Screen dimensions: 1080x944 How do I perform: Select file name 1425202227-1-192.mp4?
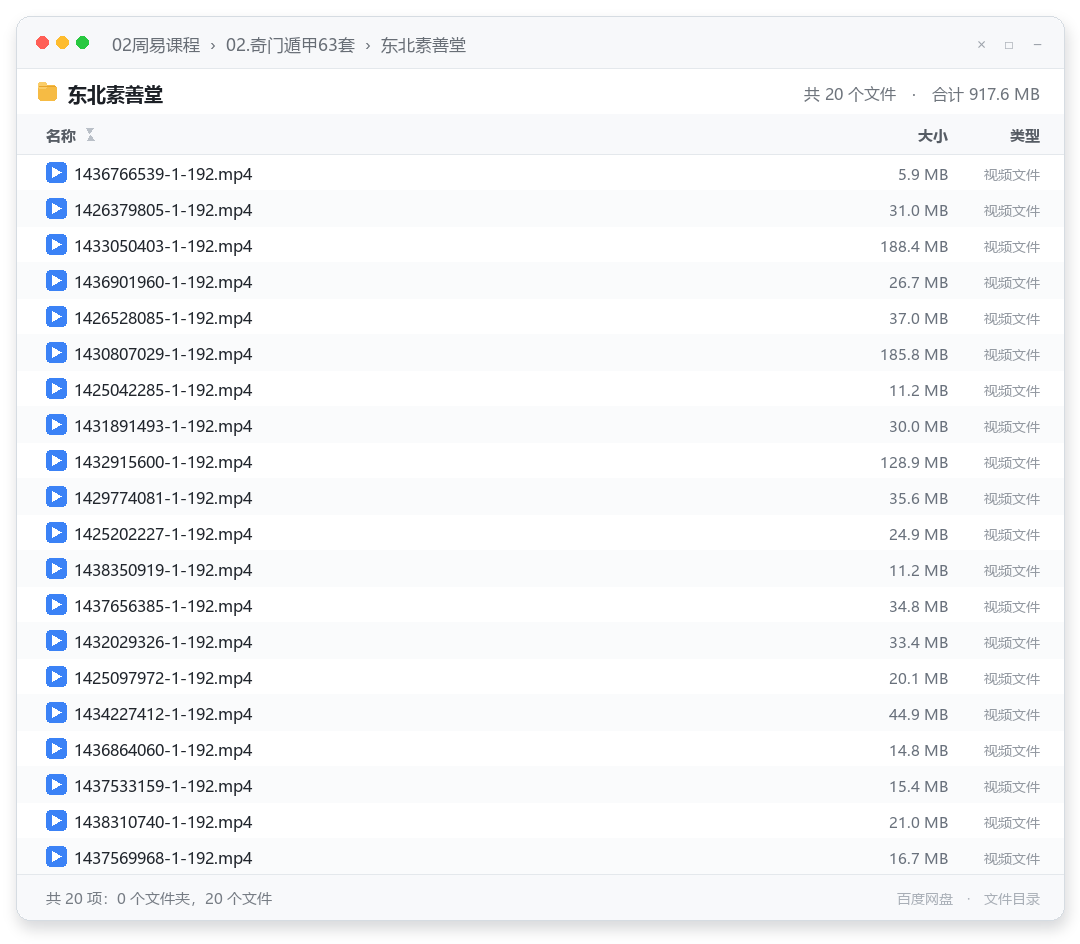point(163,534)
